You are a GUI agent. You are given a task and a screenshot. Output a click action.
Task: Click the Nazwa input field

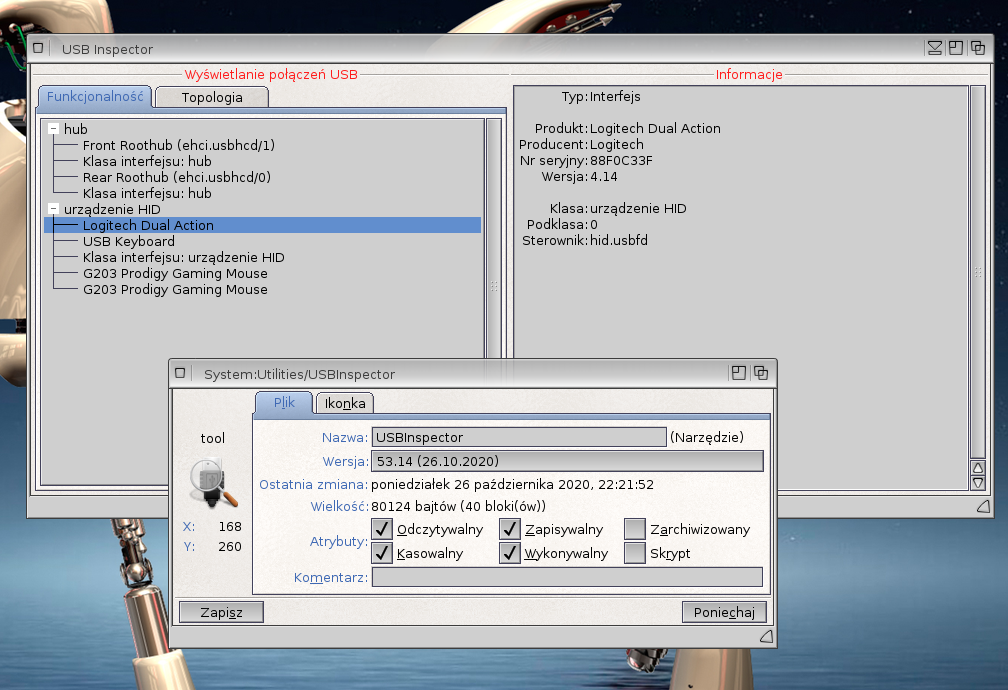[x=519, y=437]
